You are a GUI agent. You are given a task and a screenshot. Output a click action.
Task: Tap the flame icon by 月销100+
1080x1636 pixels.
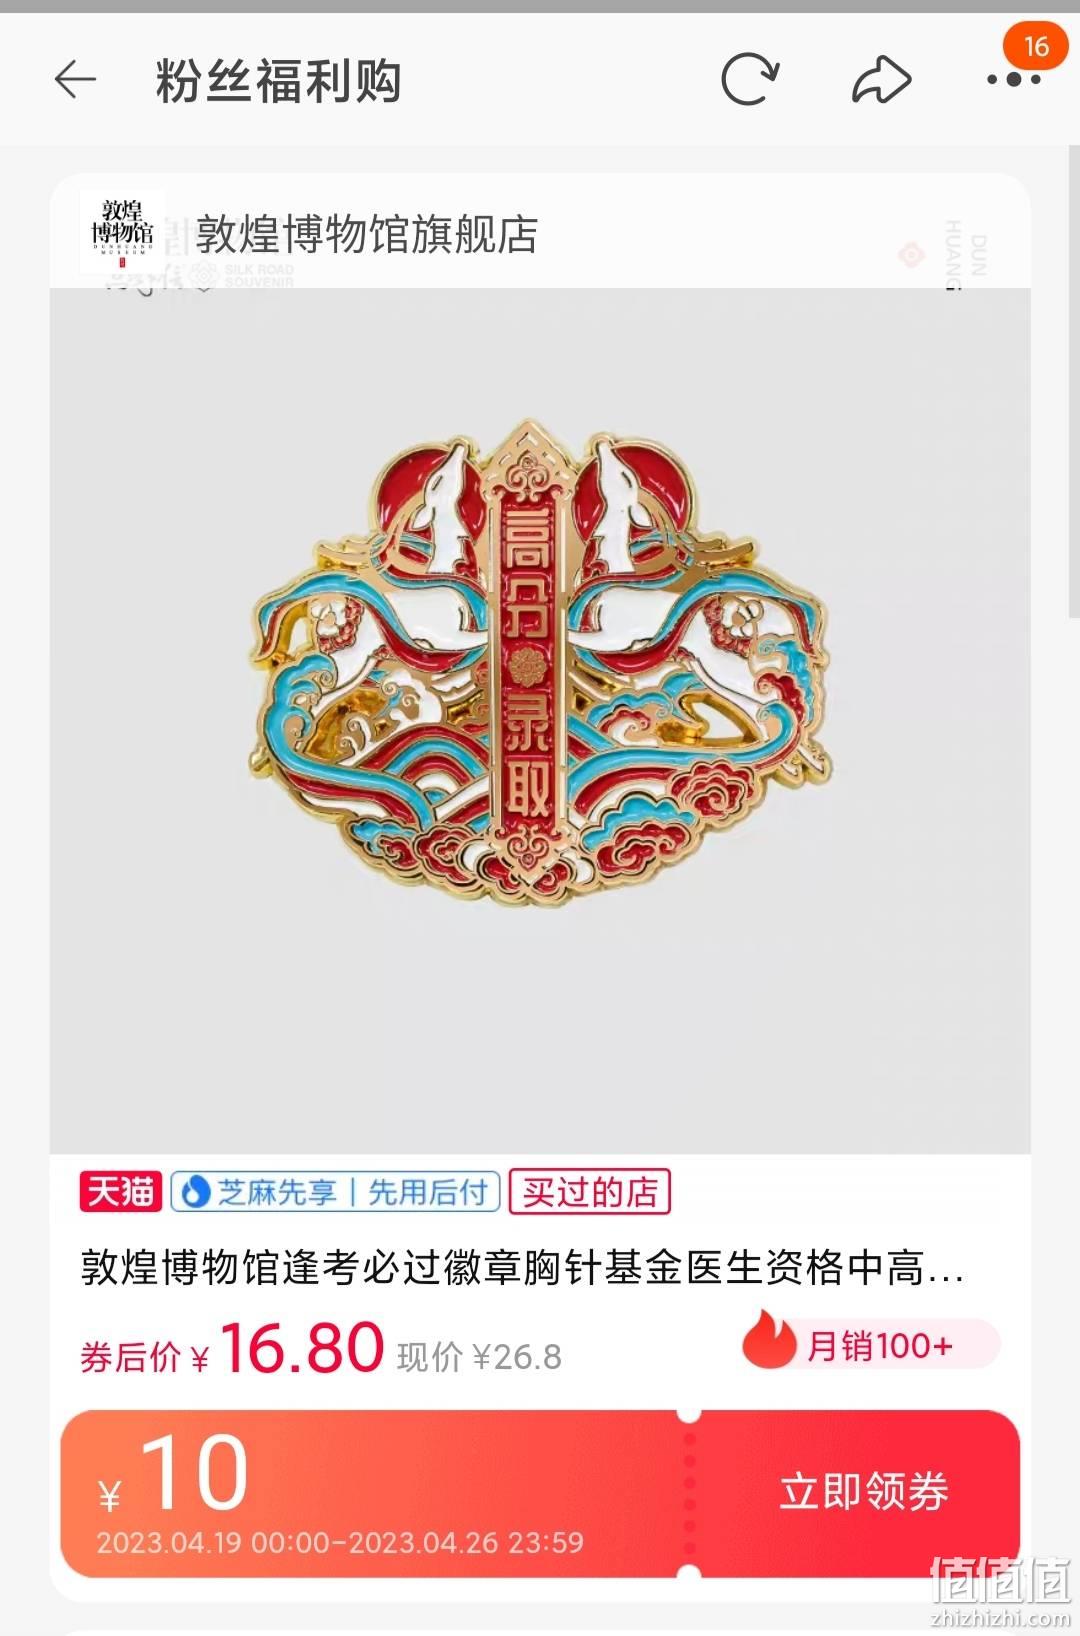click(770, 1342)
